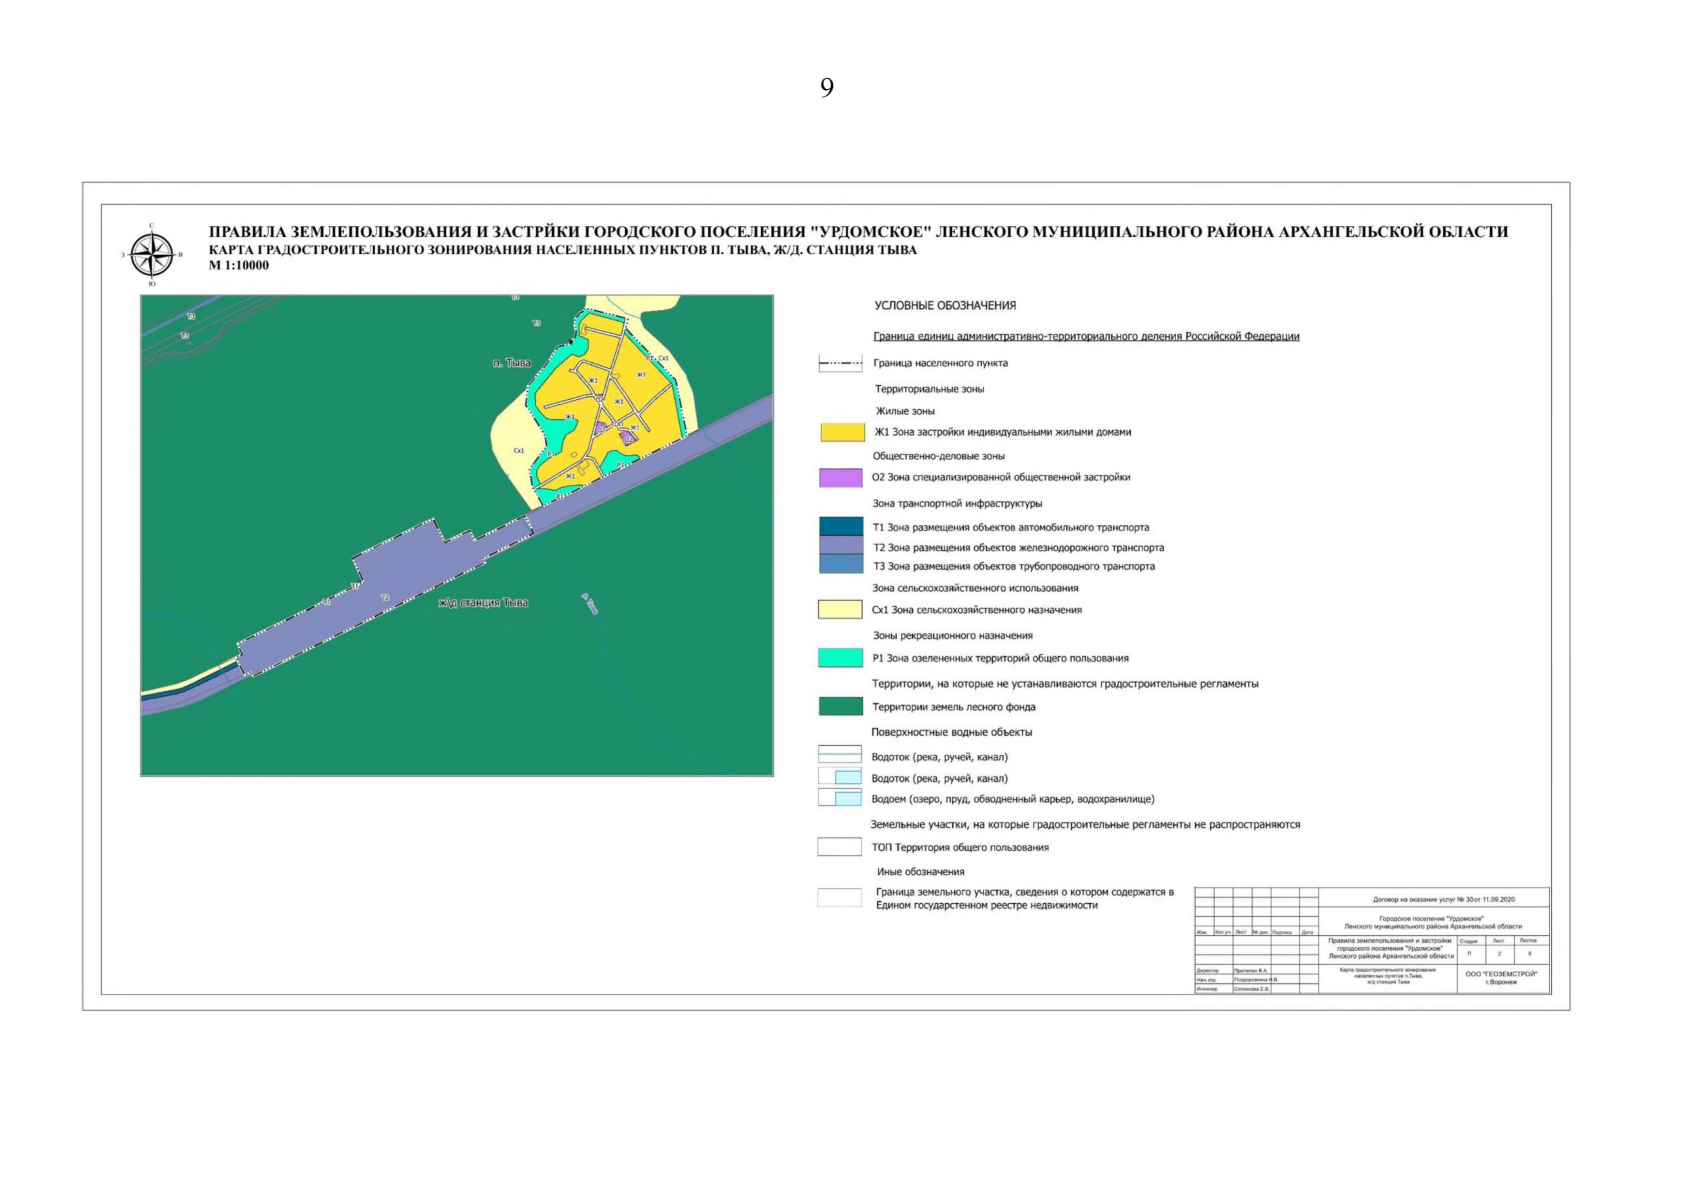Click the contract line 'Договор на оказание услуг № 30'
This screenshot has height=1200, width=1697.
[x=1444, y=900]
